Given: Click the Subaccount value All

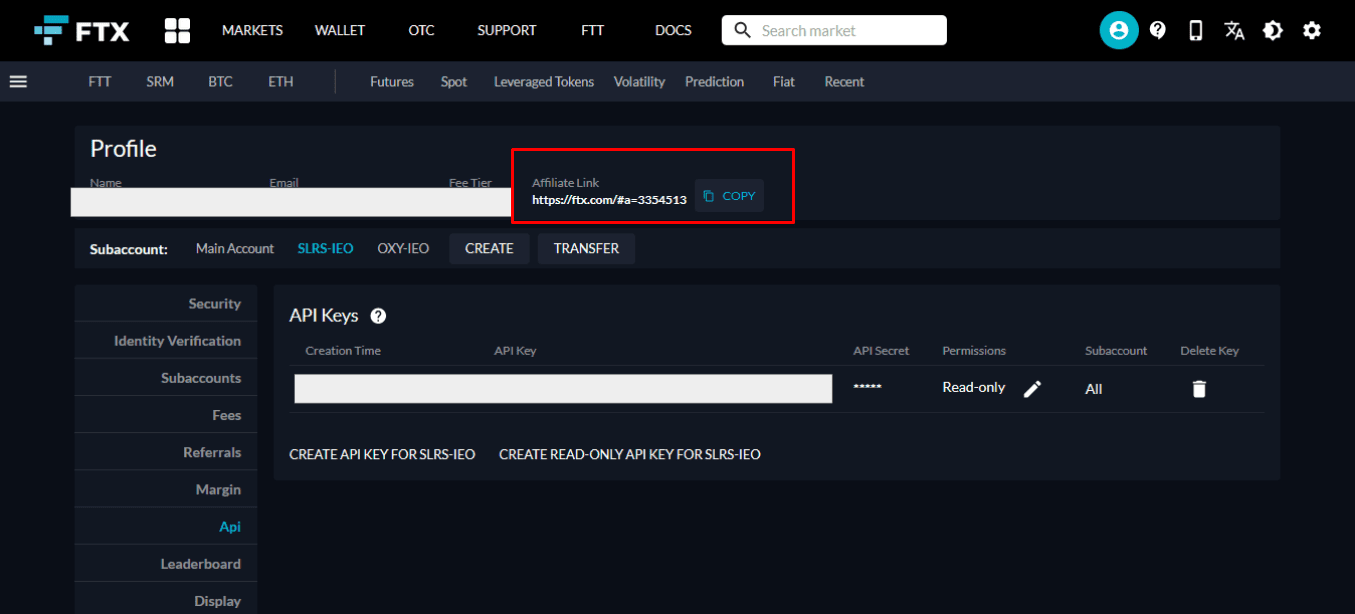Looking at the screenshot, I should 1094,389.
